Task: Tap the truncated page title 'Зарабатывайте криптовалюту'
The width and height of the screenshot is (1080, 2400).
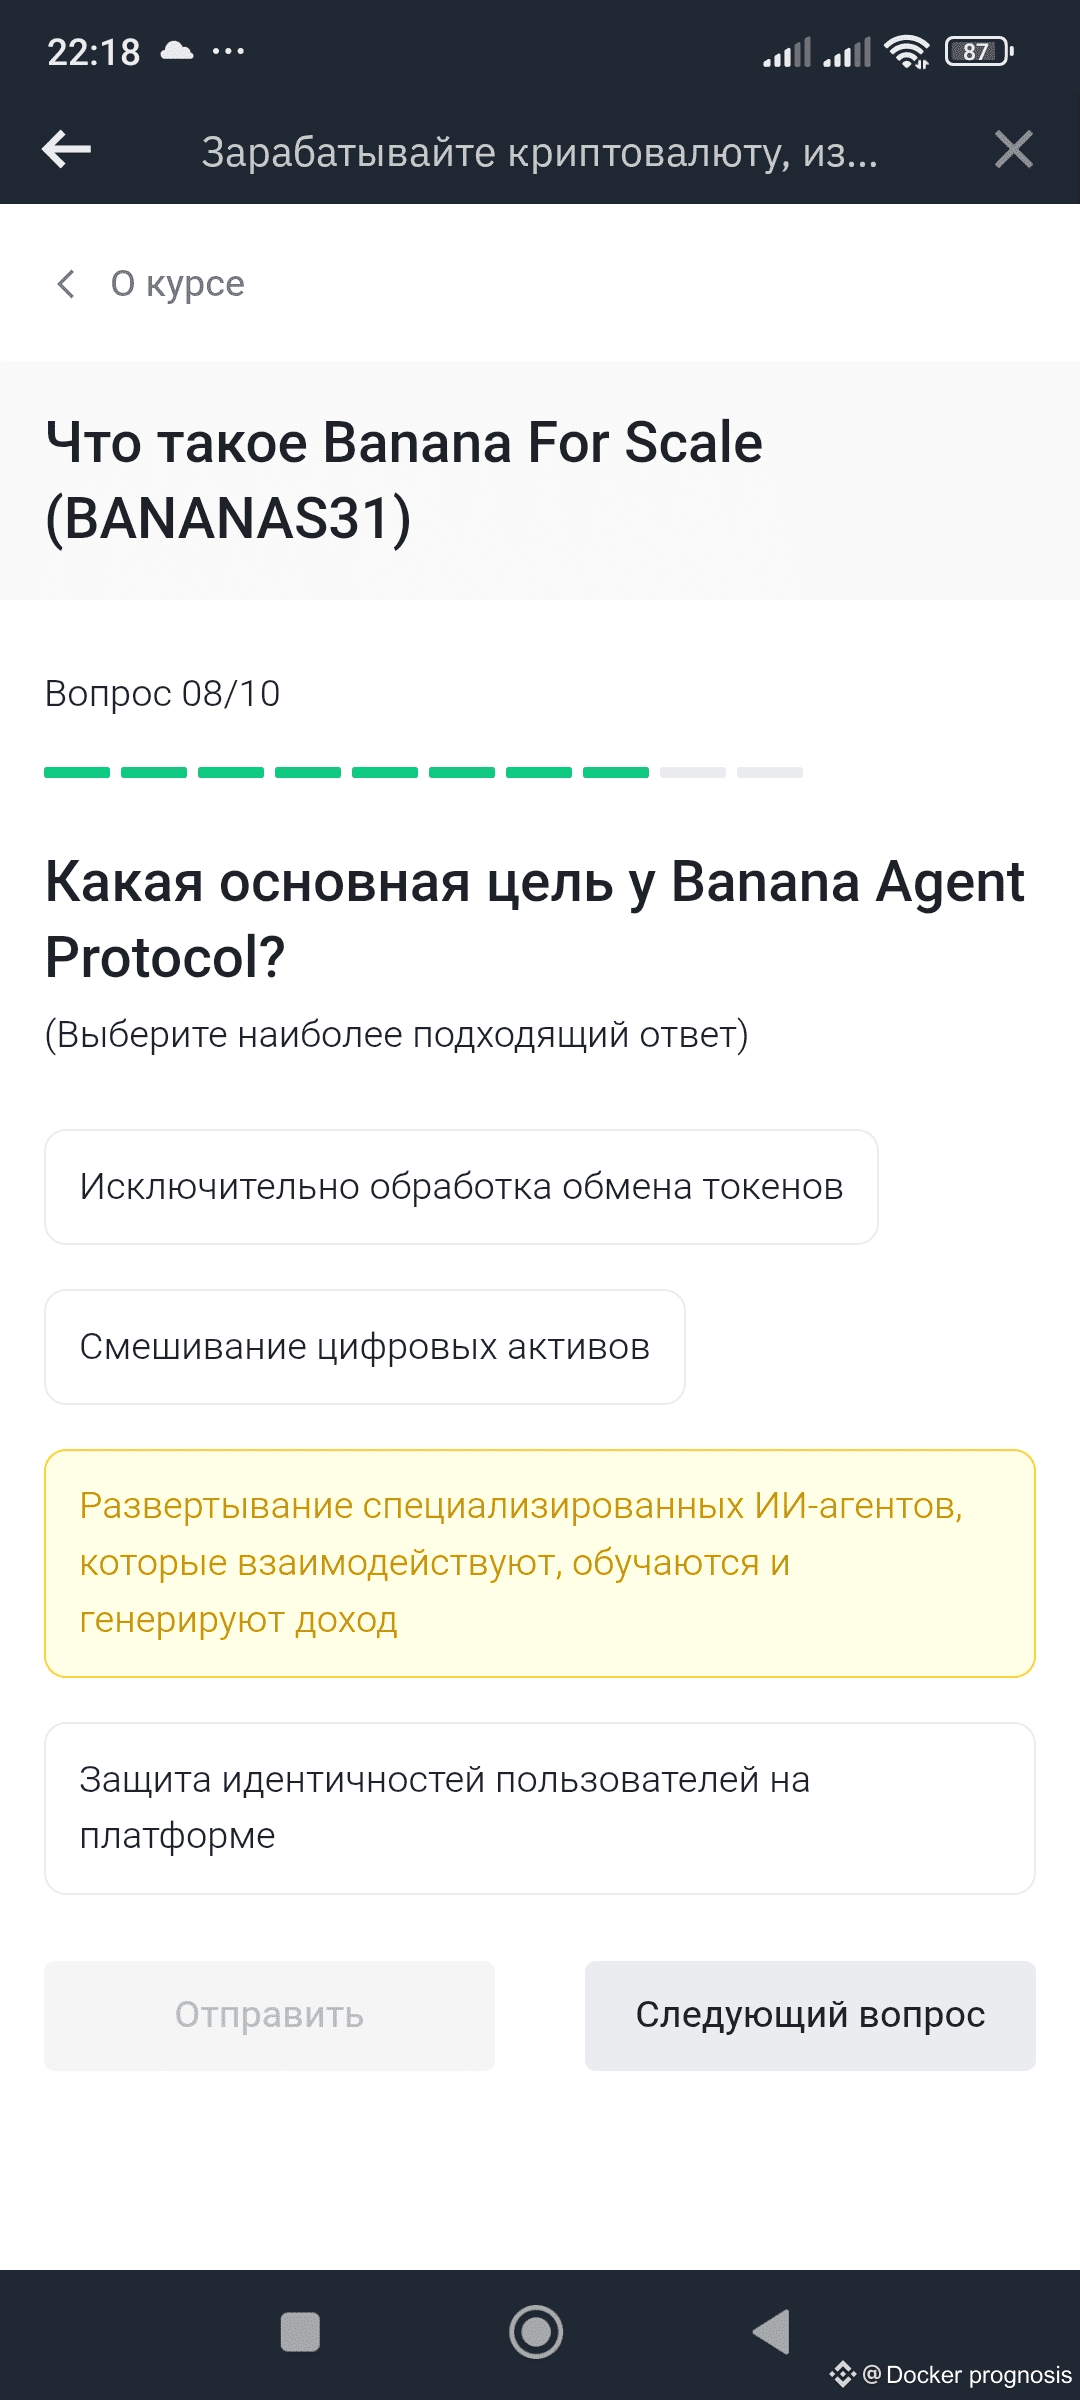Action: point(540,152)
